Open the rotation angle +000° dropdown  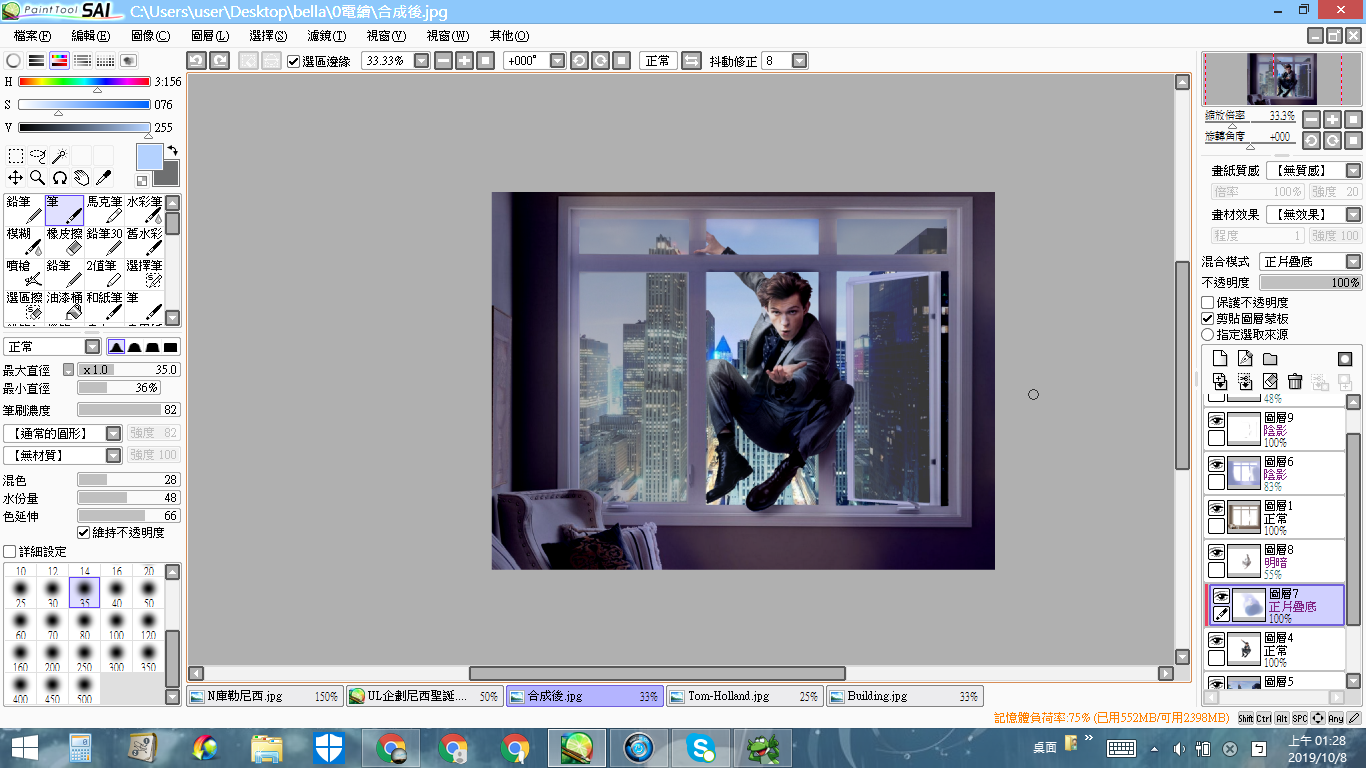click(x=558, y=61)
